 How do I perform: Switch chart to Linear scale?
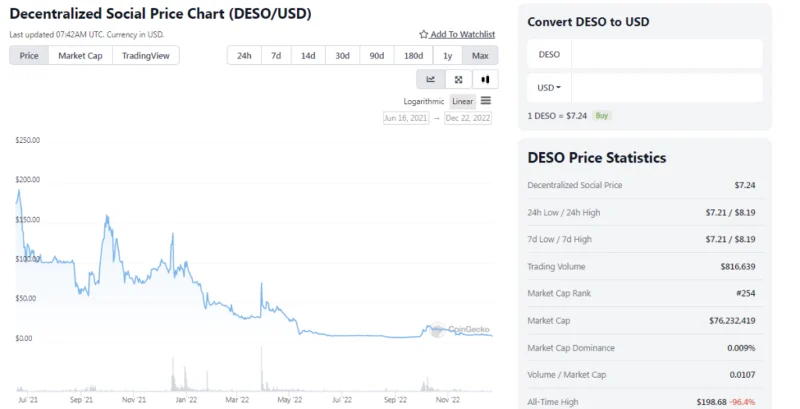[462, 101]
